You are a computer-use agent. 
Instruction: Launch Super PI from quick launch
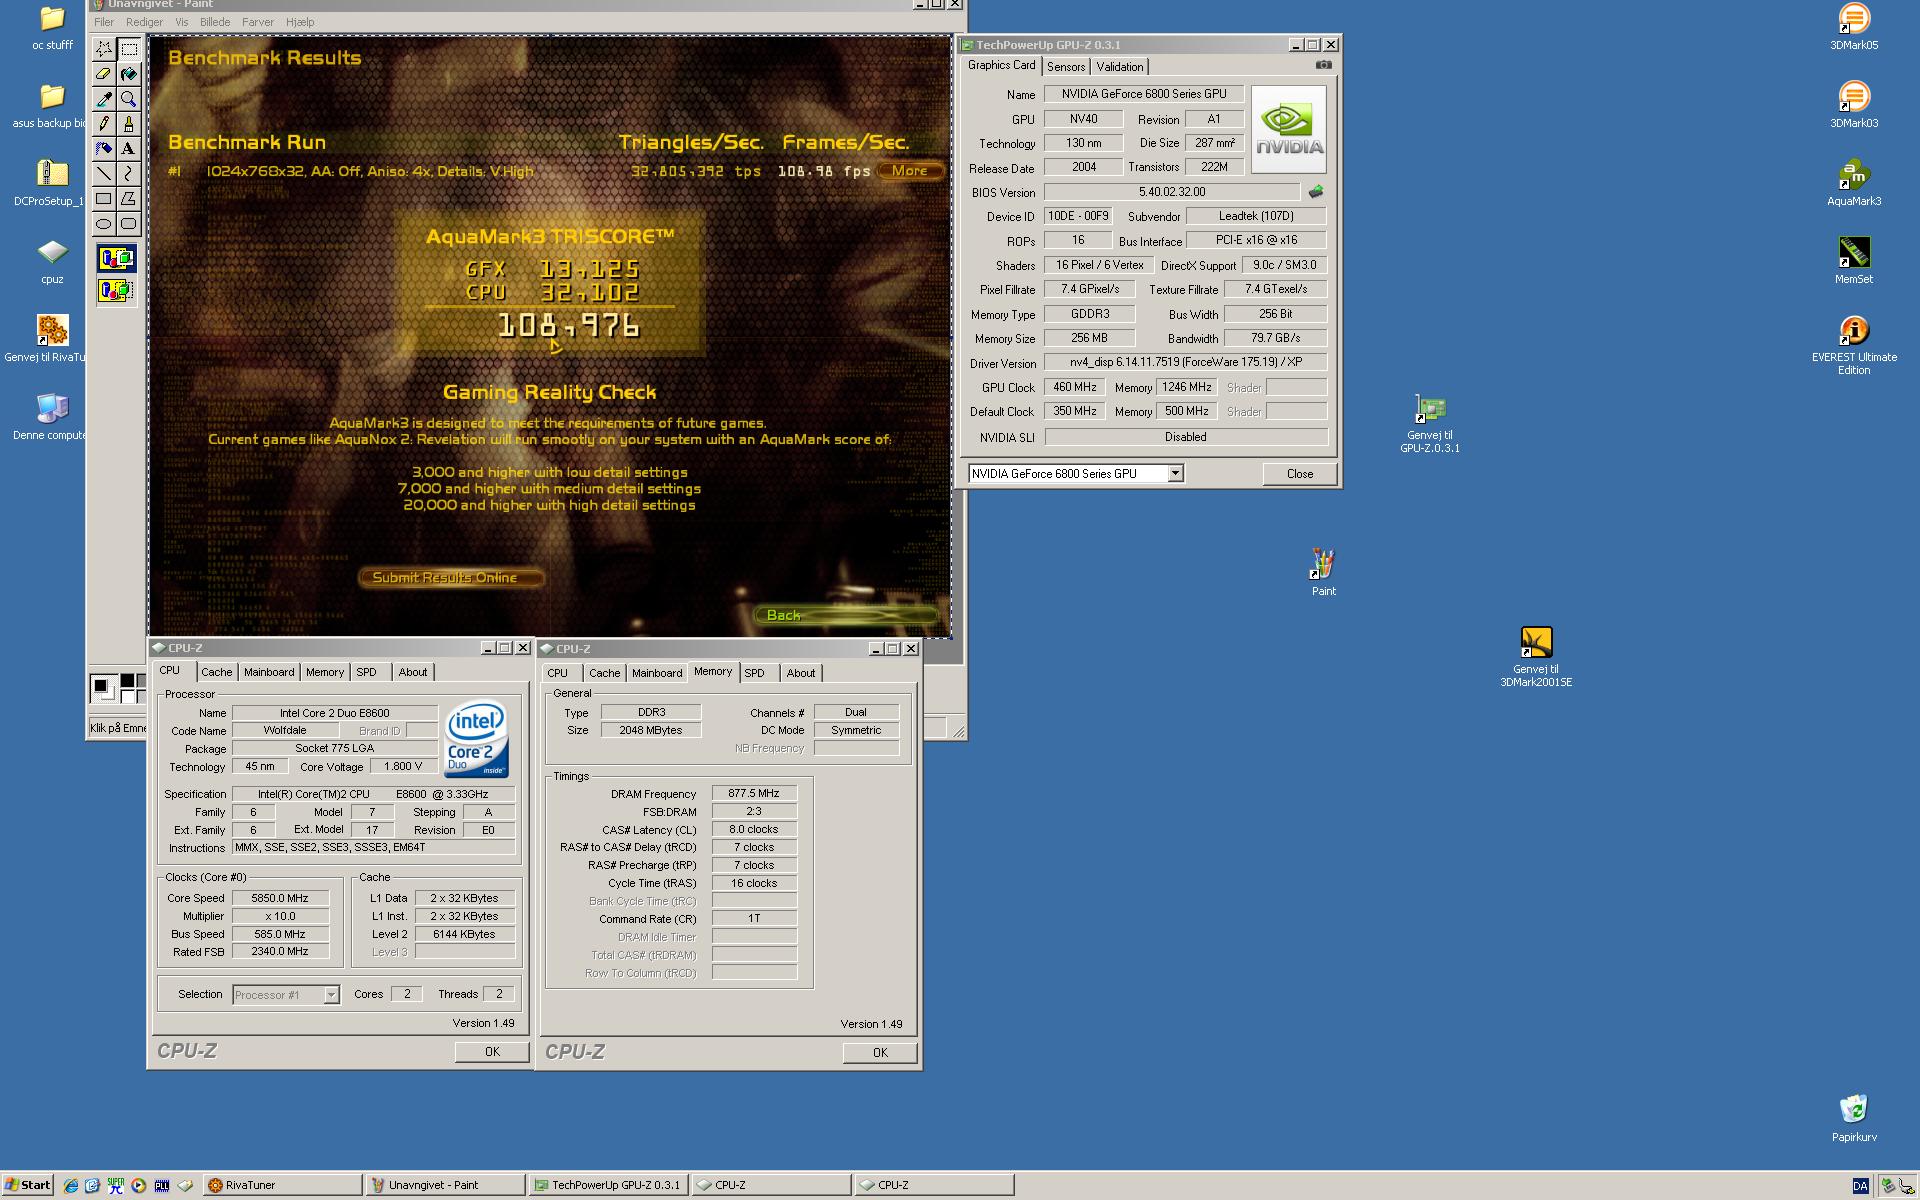point(116,1185)
